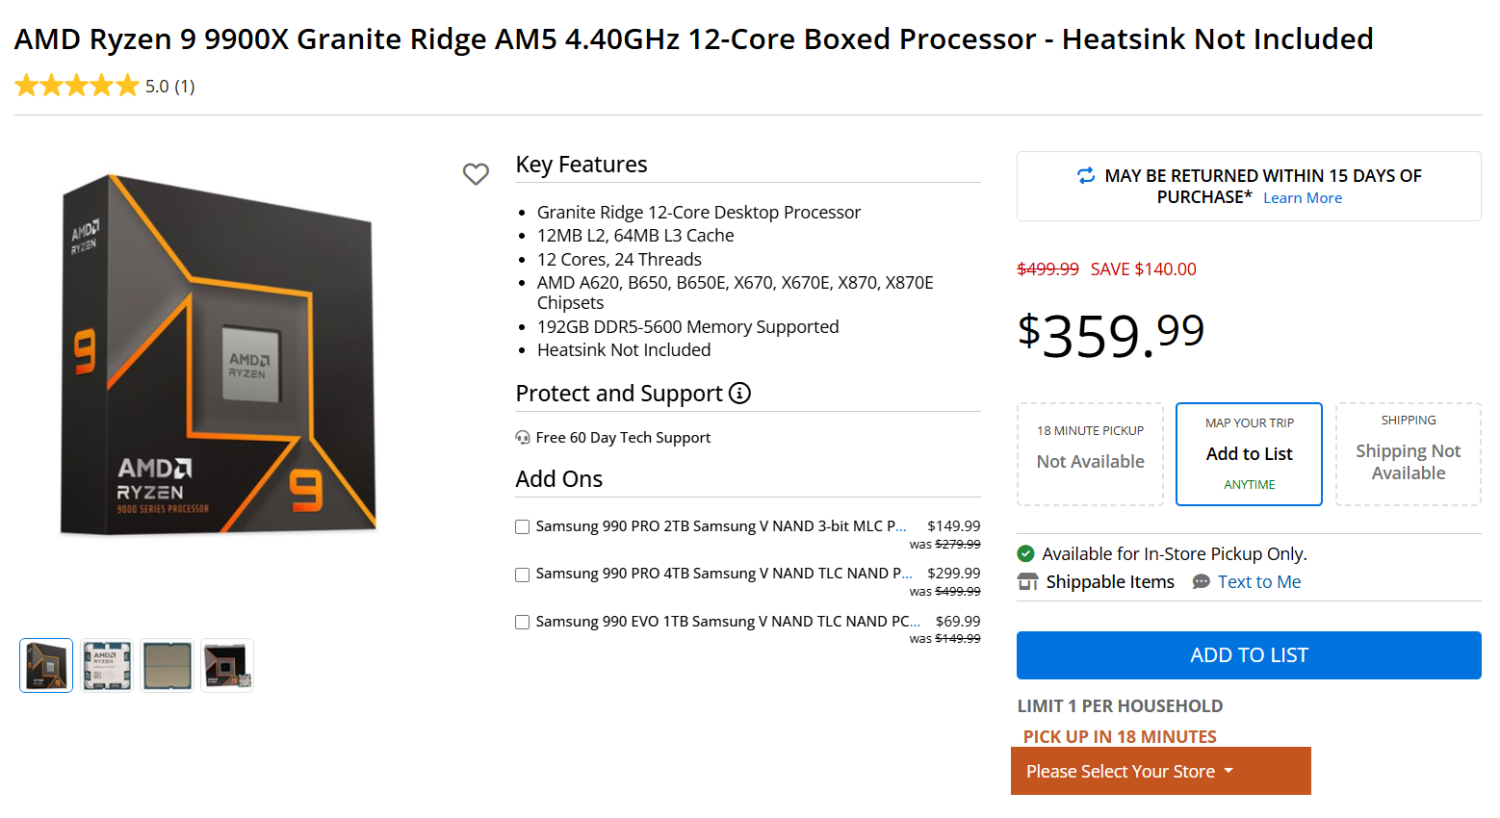
Task: Click the storefront icon beside Shippable Items
Action: (x=1027, y=581)
